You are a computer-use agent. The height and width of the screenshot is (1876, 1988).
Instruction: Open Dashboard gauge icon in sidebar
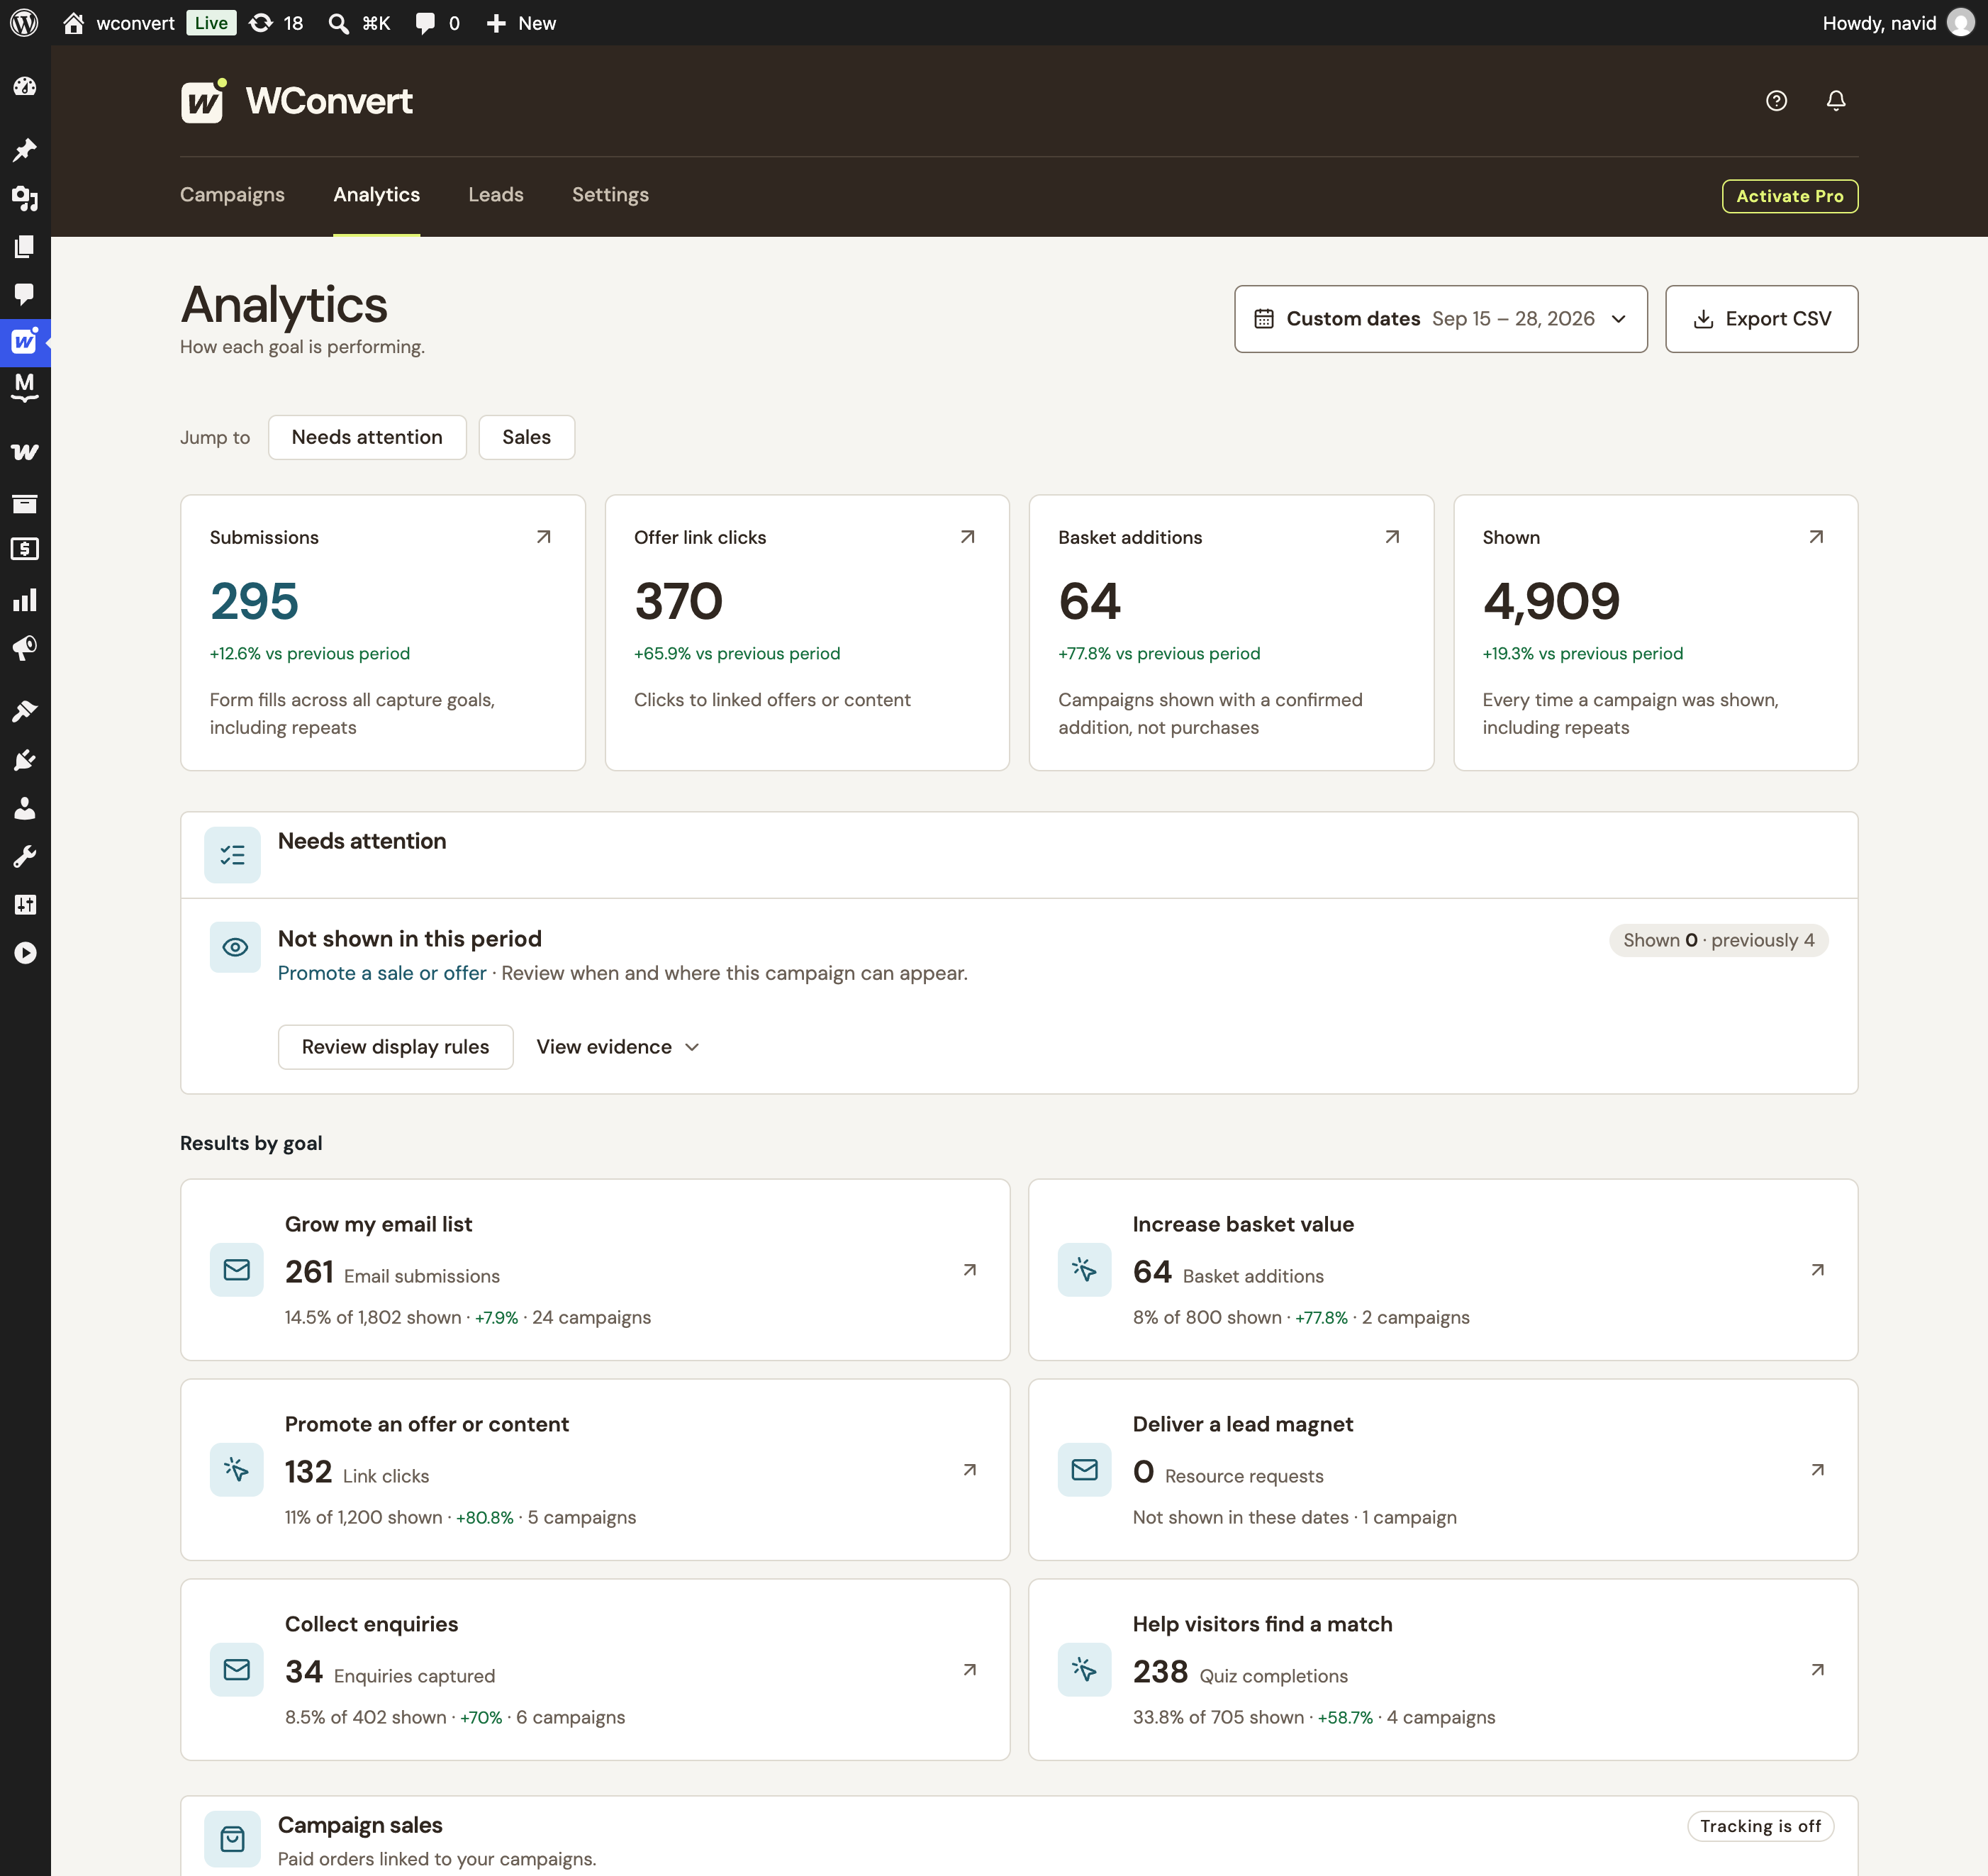click(25, 87)
